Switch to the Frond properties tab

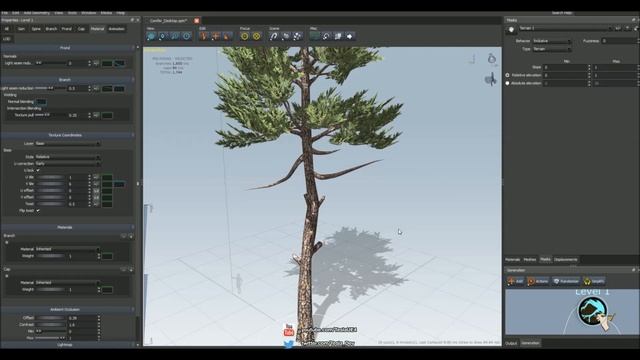(67, 29)
